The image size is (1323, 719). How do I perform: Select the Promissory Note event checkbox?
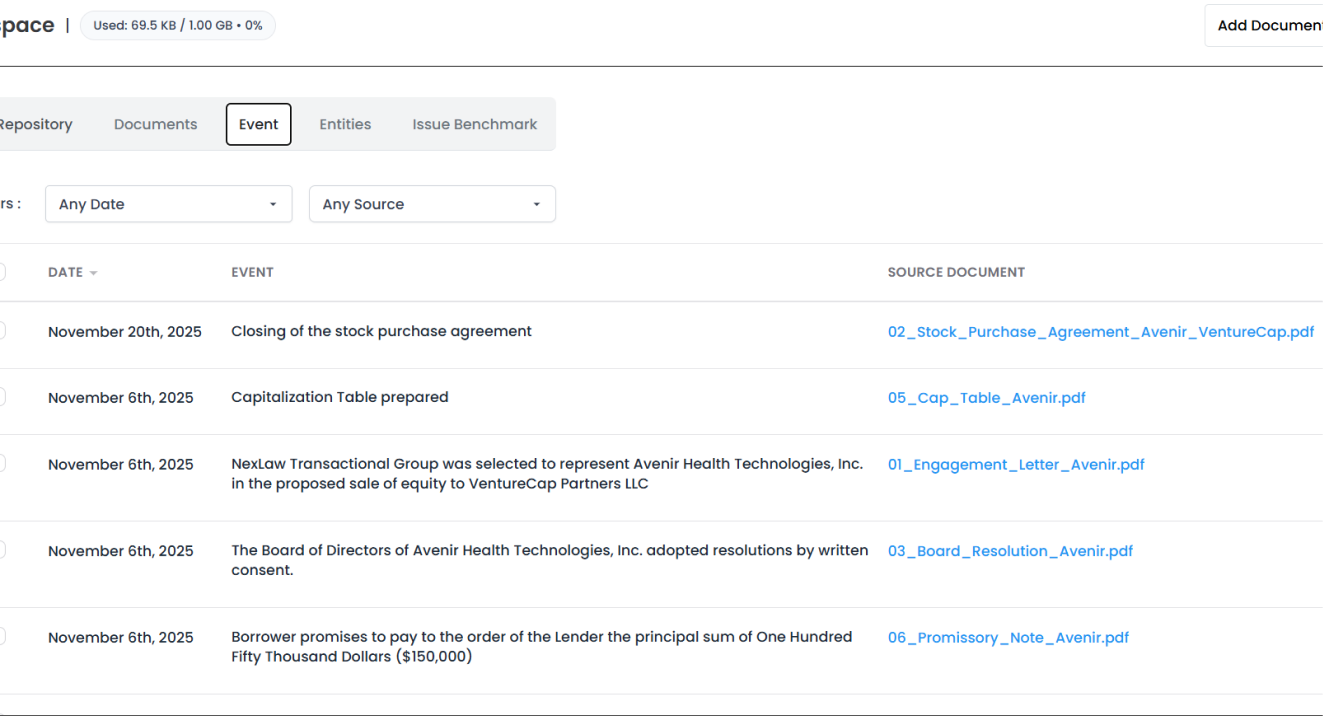2,637
